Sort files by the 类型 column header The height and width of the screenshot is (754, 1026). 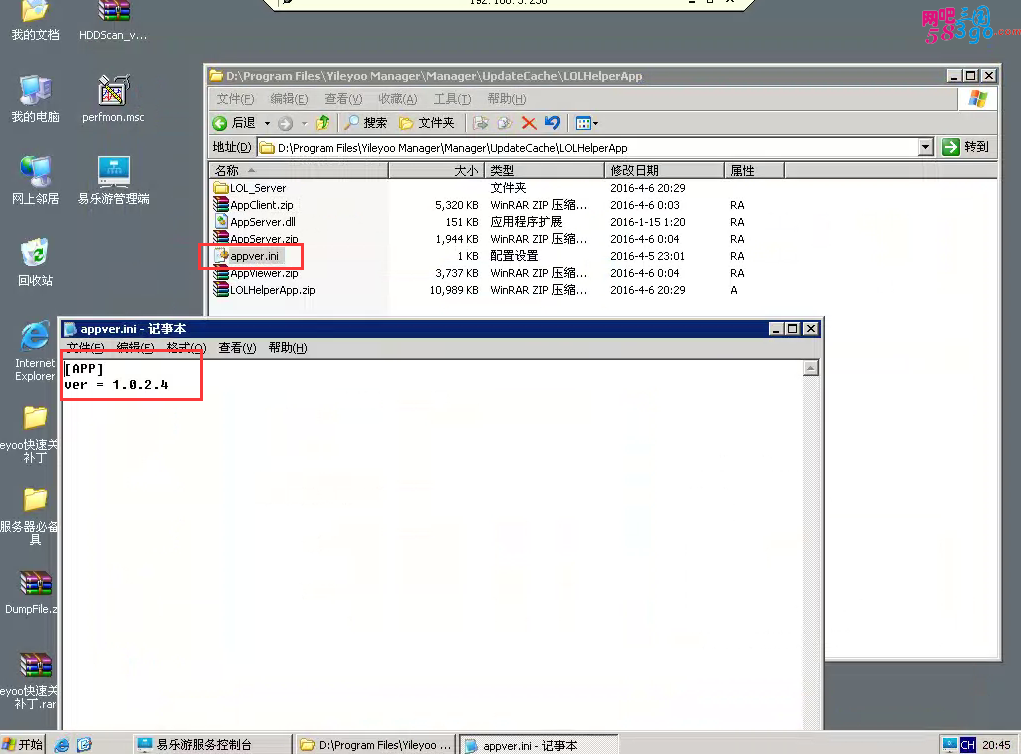click(x=544, y=171)
